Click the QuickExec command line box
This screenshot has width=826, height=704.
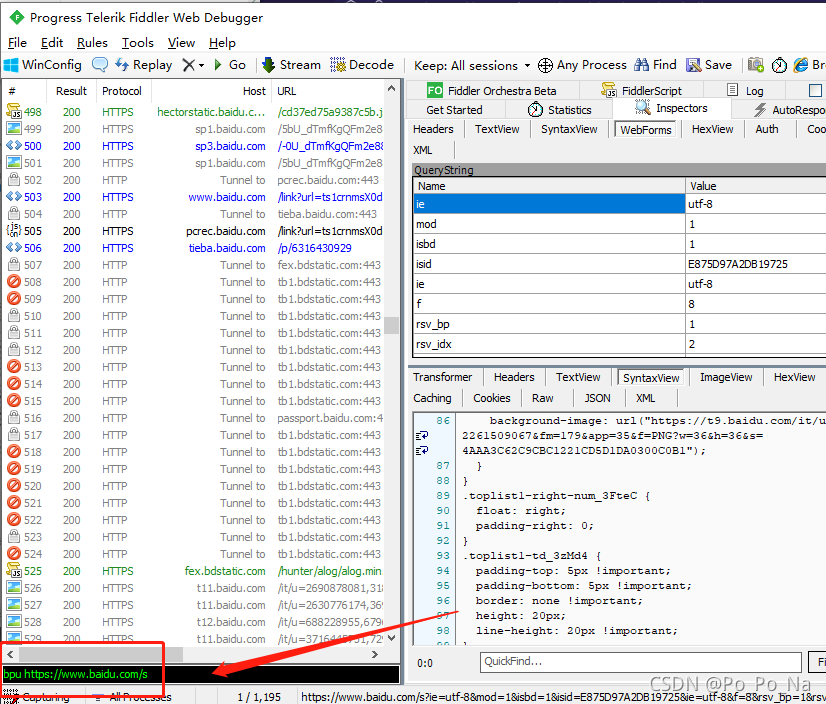tap(200, 674)
